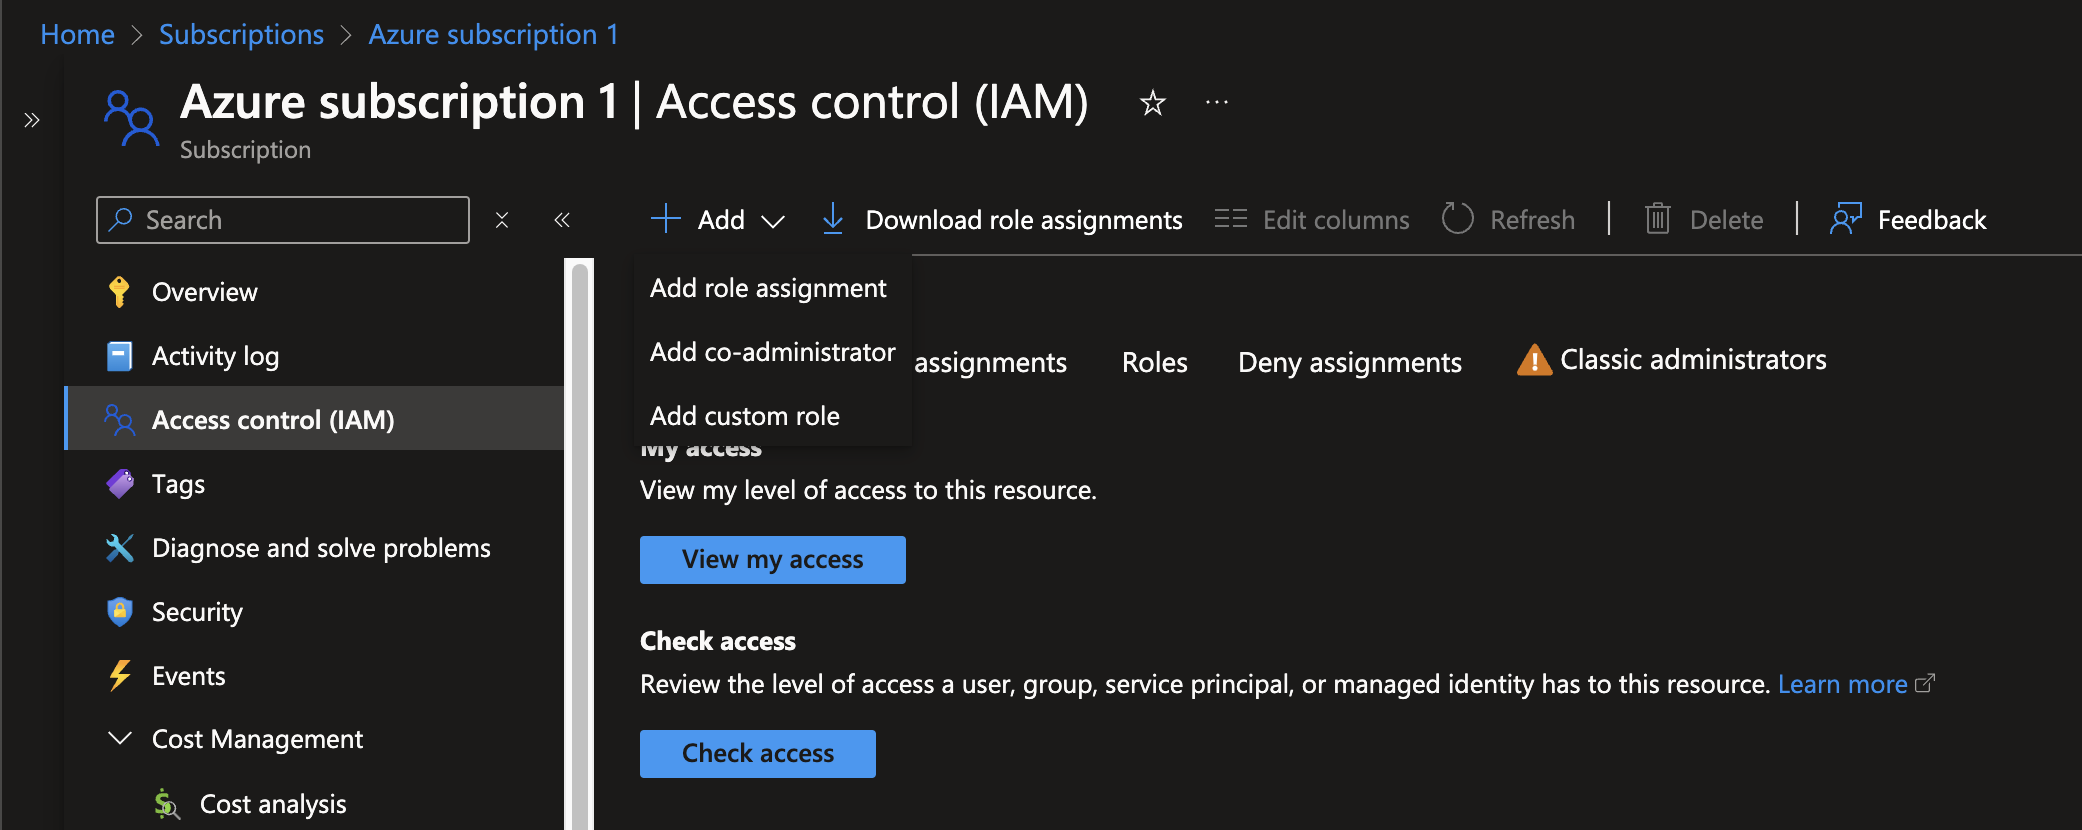Go to the Home breadcrumb
The height and width of the screenshot is (830, 2082).
pyautogui.click(x=77, y=35)
